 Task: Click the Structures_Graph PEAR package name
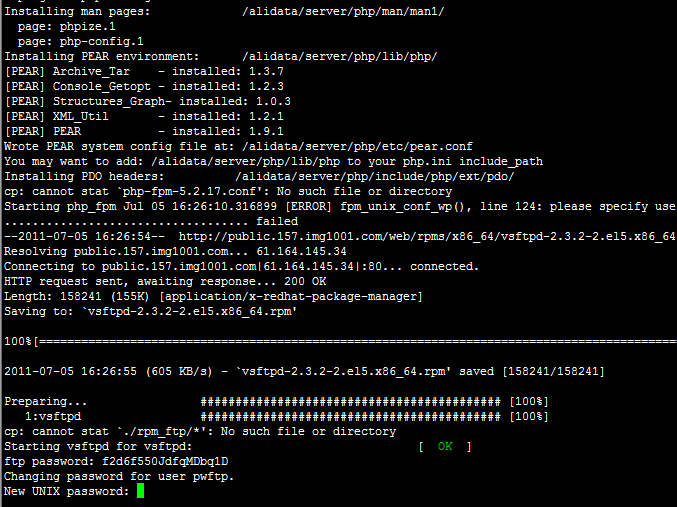pos(109,101)
